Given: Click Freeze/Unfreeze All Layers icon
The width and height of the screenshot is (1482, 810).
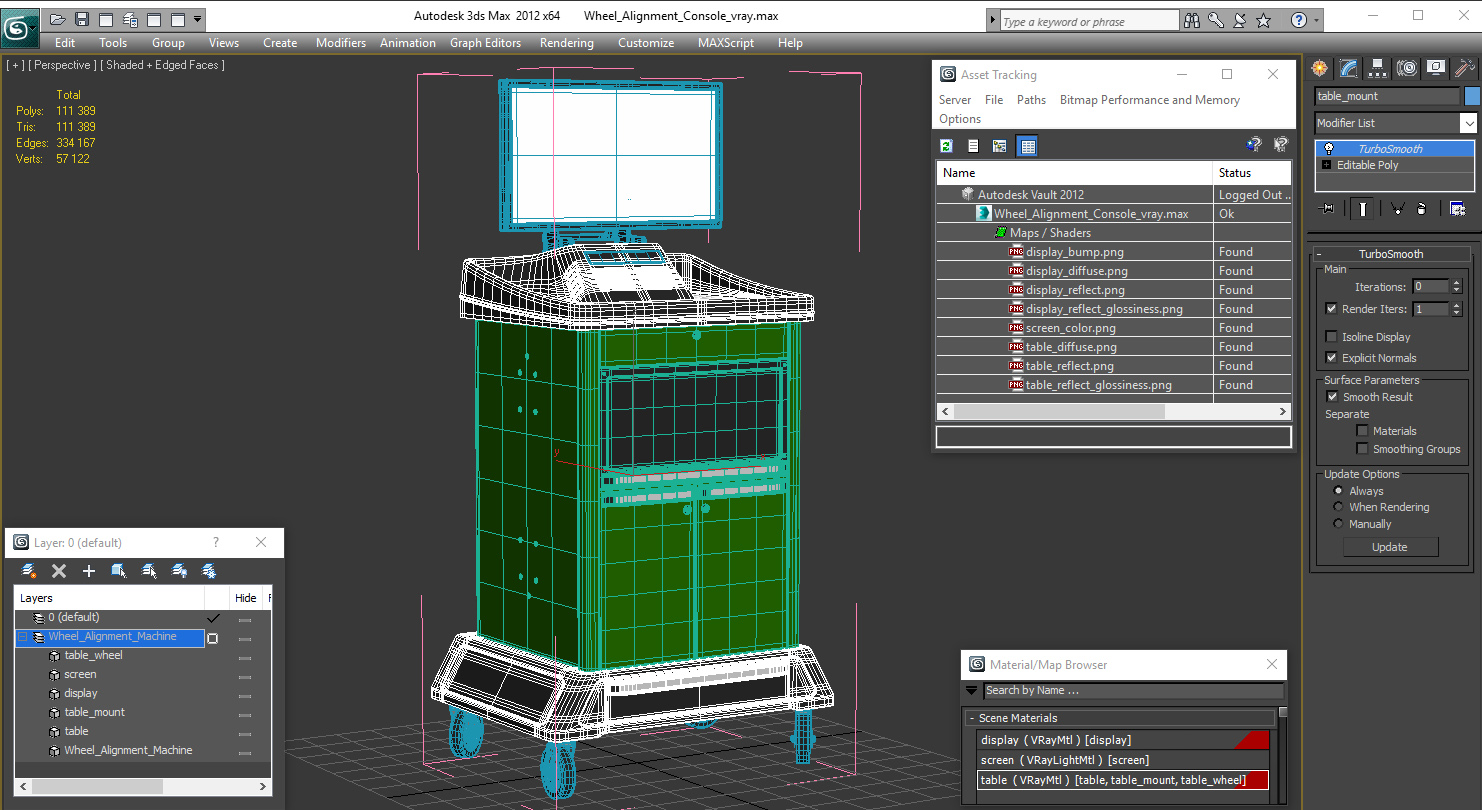Looking at the screenshot, I should pyautogui.click(x=209, y=571).
